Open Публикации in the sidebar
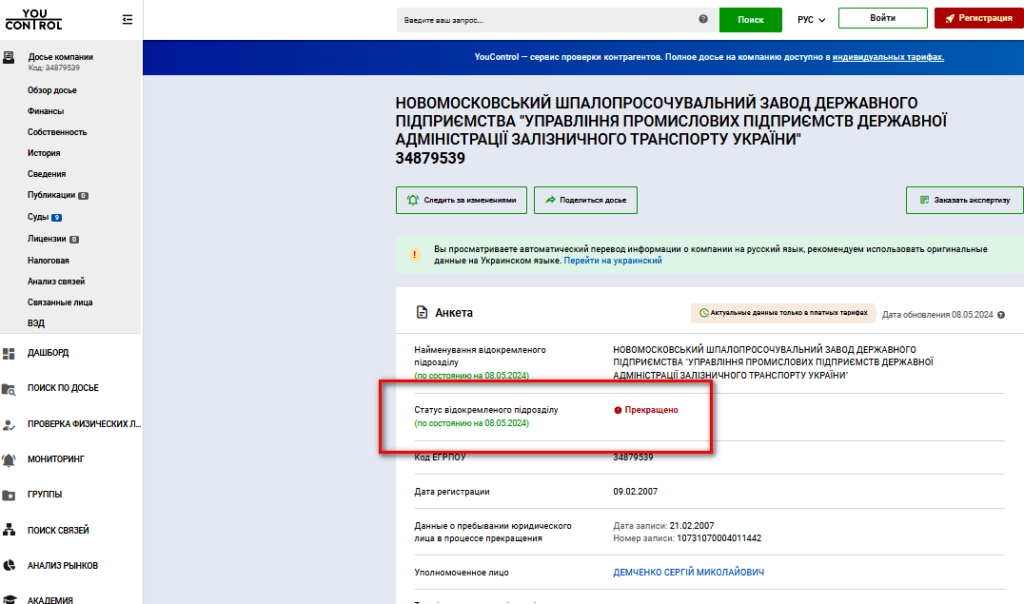This screenshot has height=604, width=1024. tap(52, 195)
